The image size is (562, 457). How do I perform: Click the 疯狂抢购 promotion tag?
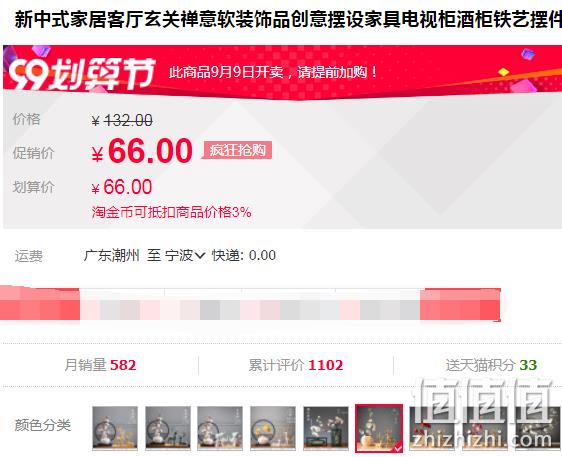[238, 150]
